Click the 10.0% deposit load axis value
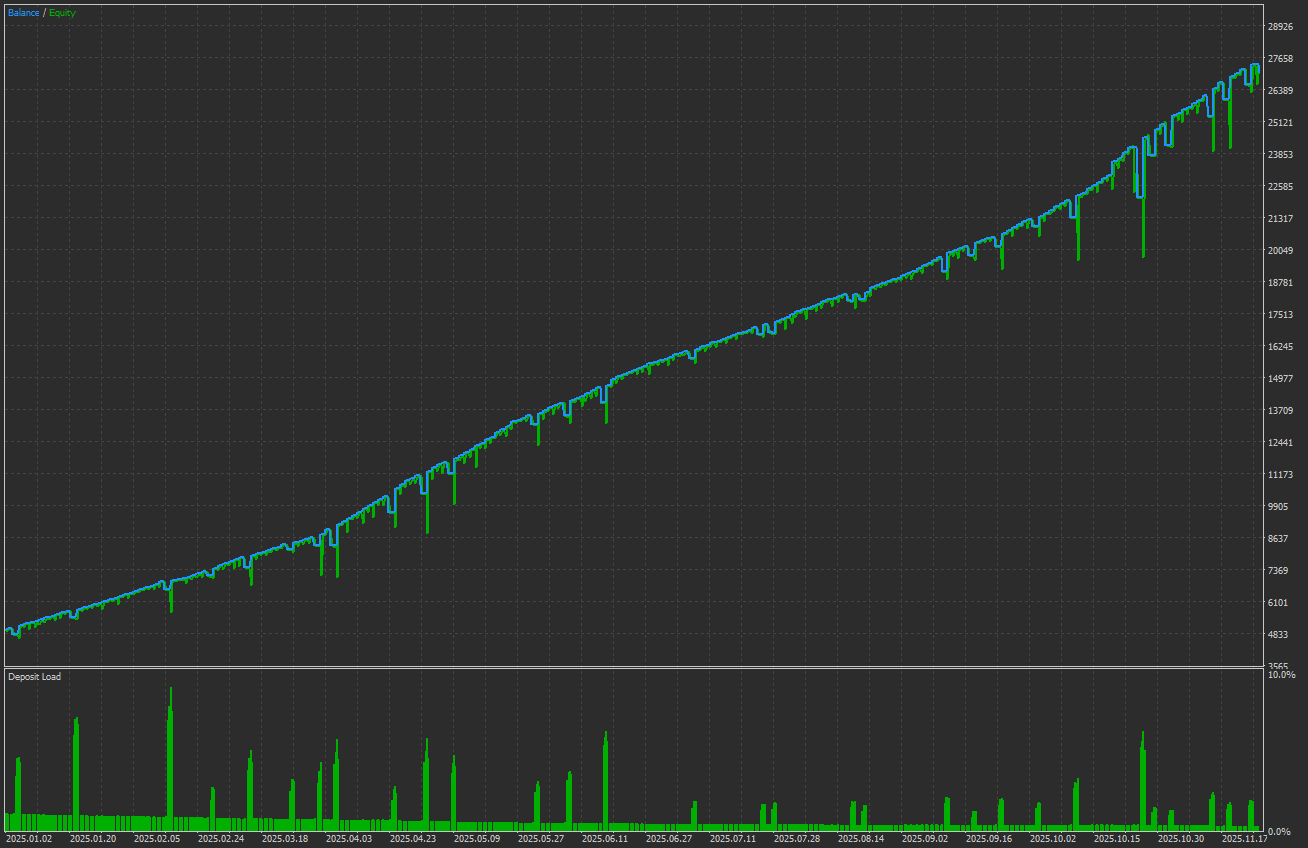This screenshot has height=848, width=1308. [x=1281, y=675]
